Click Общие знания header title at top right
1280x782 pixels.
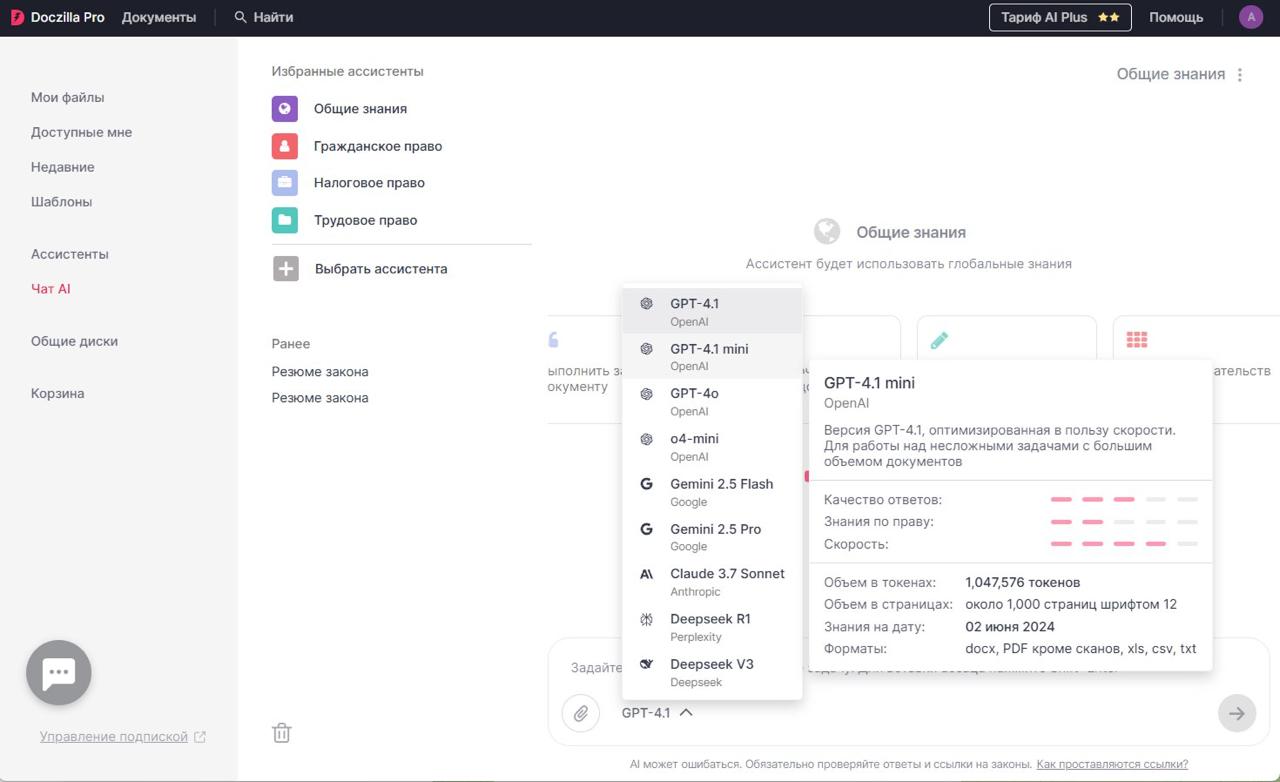pos(1171,74)
